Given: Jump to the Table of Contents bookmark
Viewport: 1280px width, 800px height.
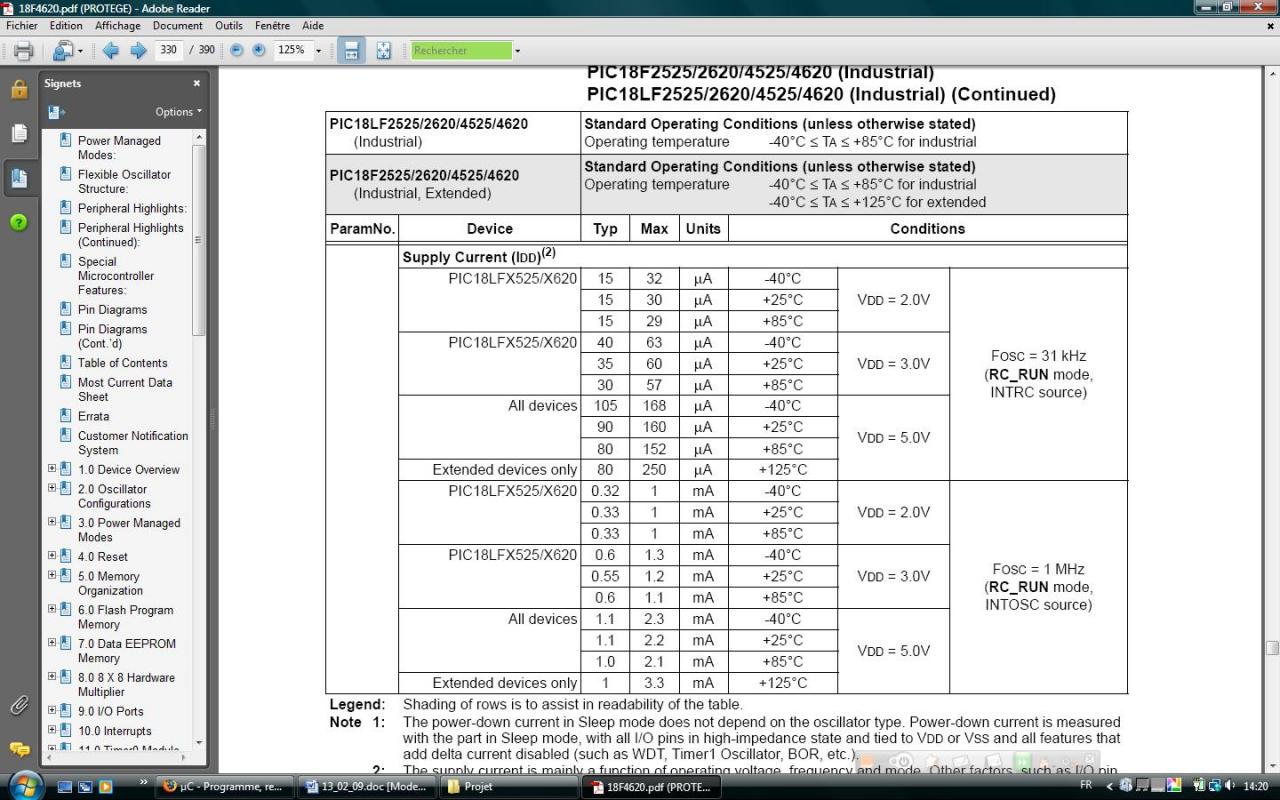Looking at the screenshot, I should click(122, 363).
